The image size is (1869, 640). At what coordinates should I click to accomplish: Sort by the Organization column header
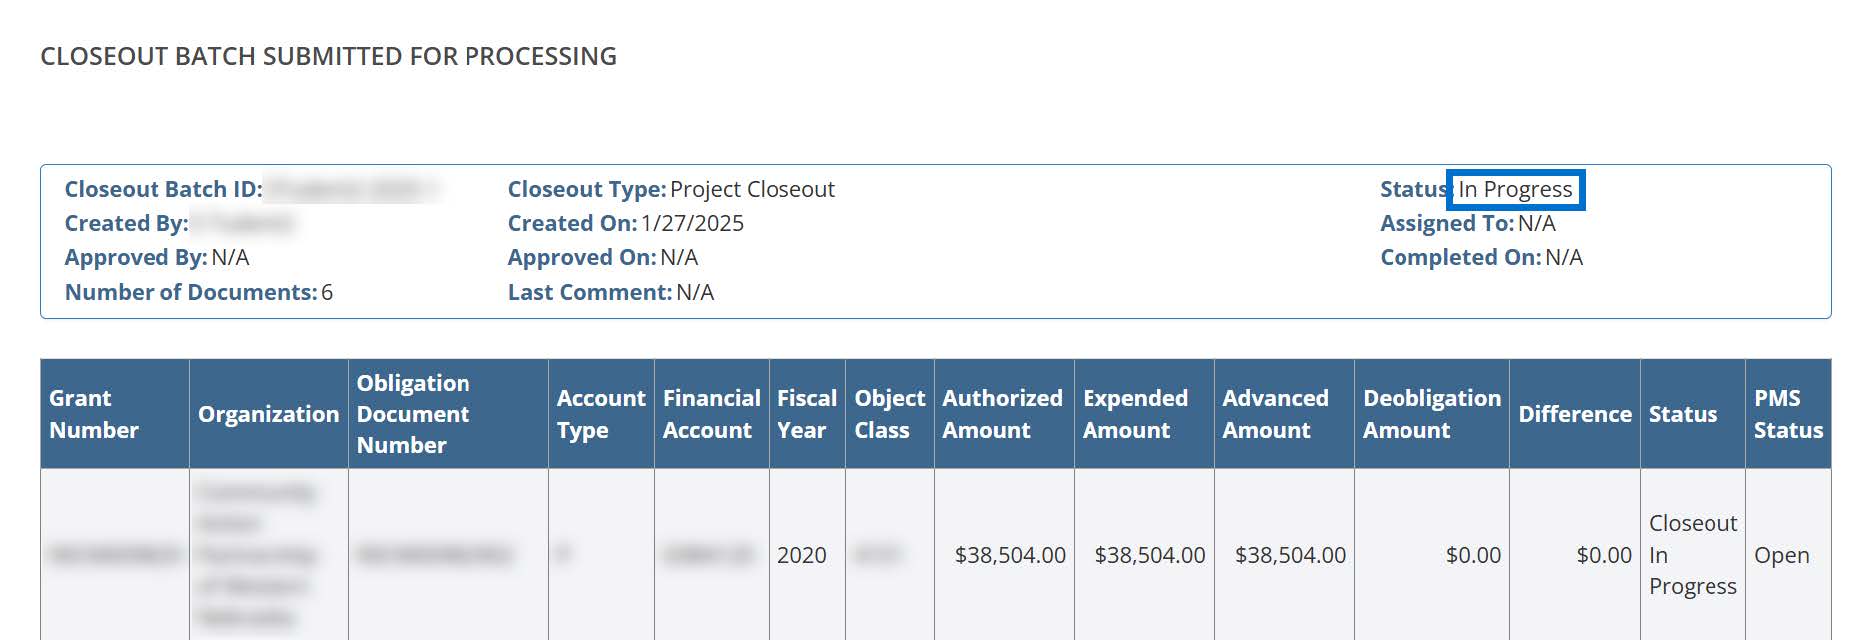click(x=268, y=414)
